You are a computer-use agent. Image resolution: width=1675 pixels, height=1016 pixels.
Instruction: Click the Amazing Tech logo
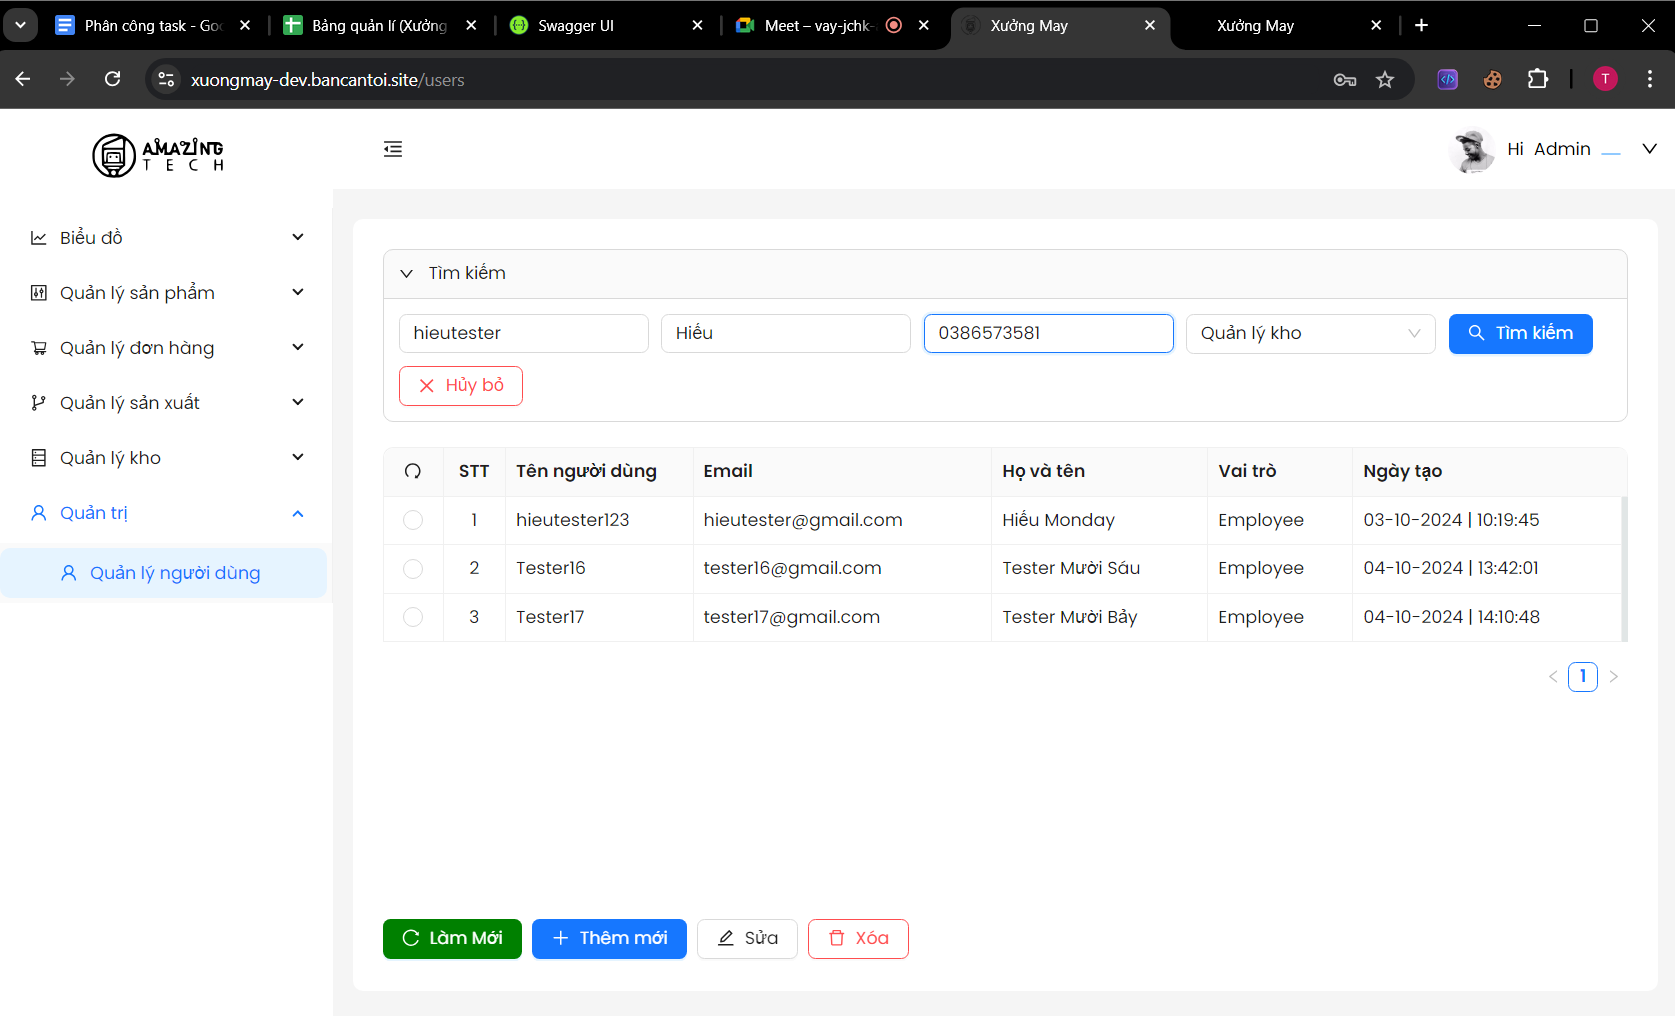pyautogui.click(x=158, y=155)
